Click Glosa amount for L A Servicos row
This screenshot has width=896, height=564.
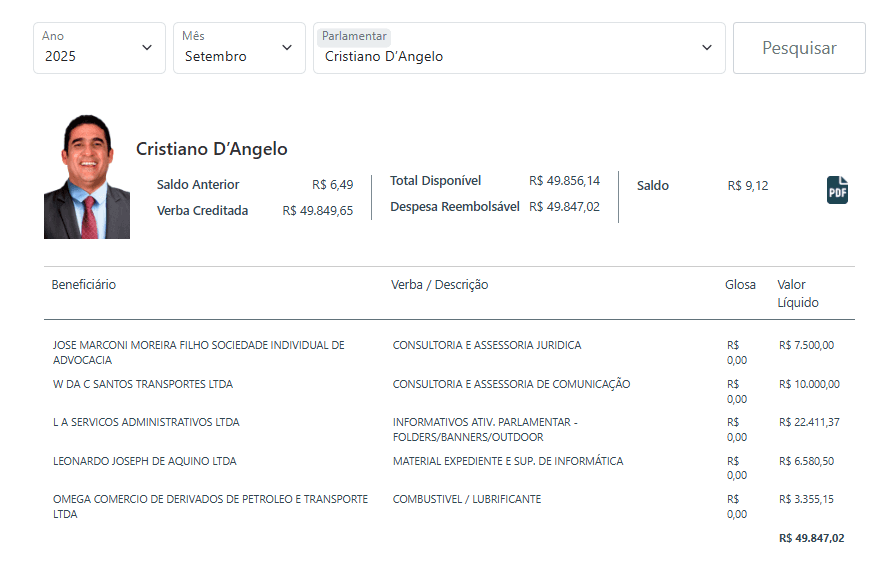737,430
